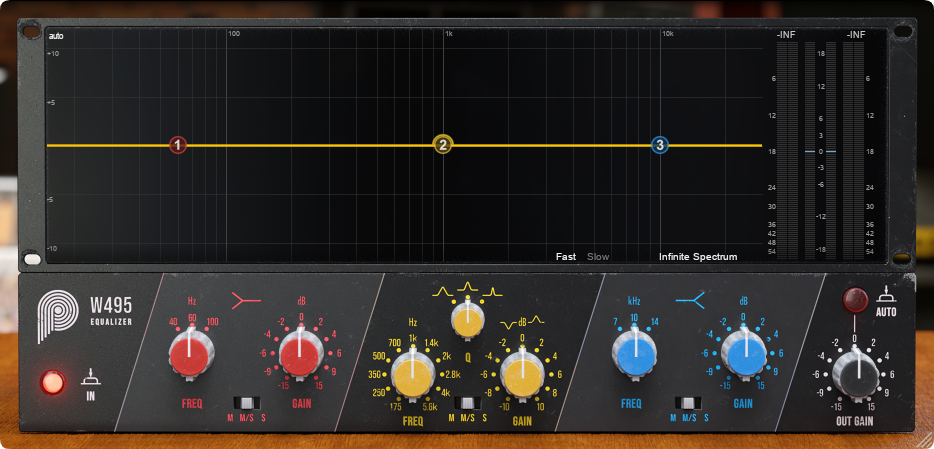Click the center gain difference meter
Screen dimensions: 934x449
tap(820, 151)
